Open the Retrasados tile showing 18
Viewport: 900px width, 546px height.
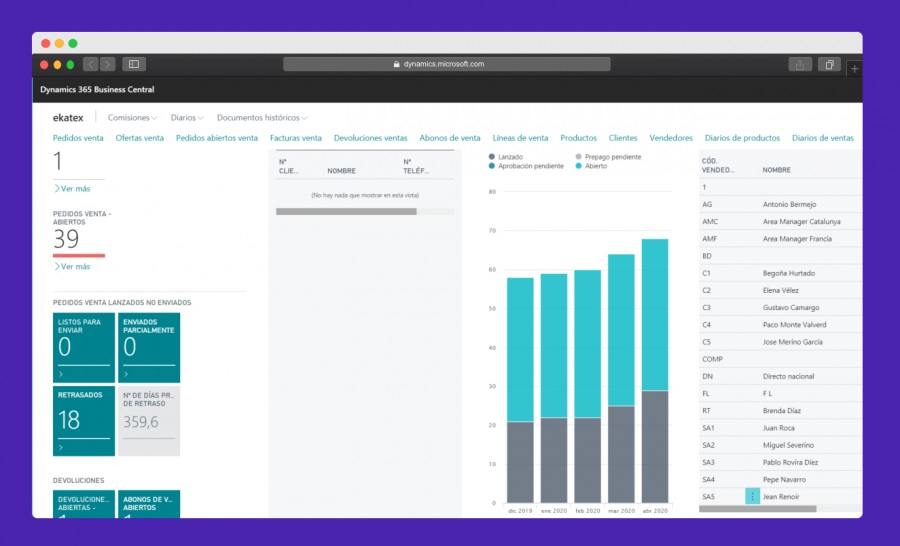[x=84, y=421]
